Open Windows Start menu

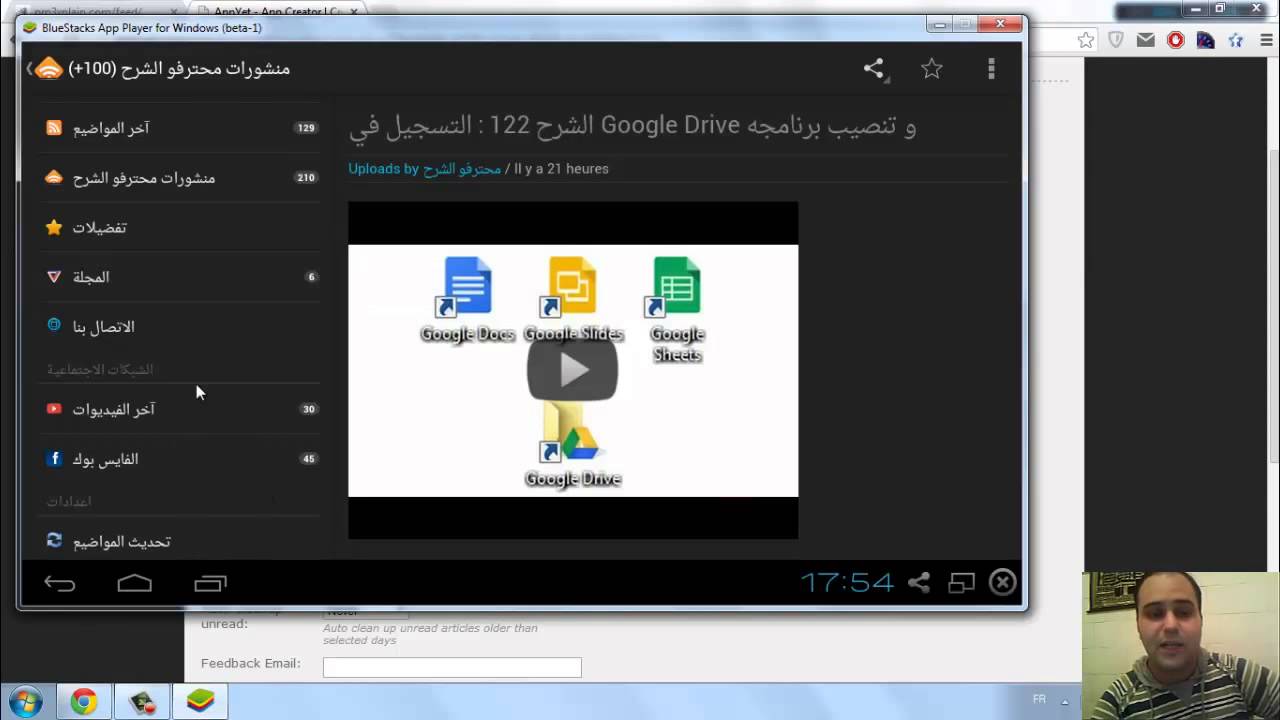(25, 701)
